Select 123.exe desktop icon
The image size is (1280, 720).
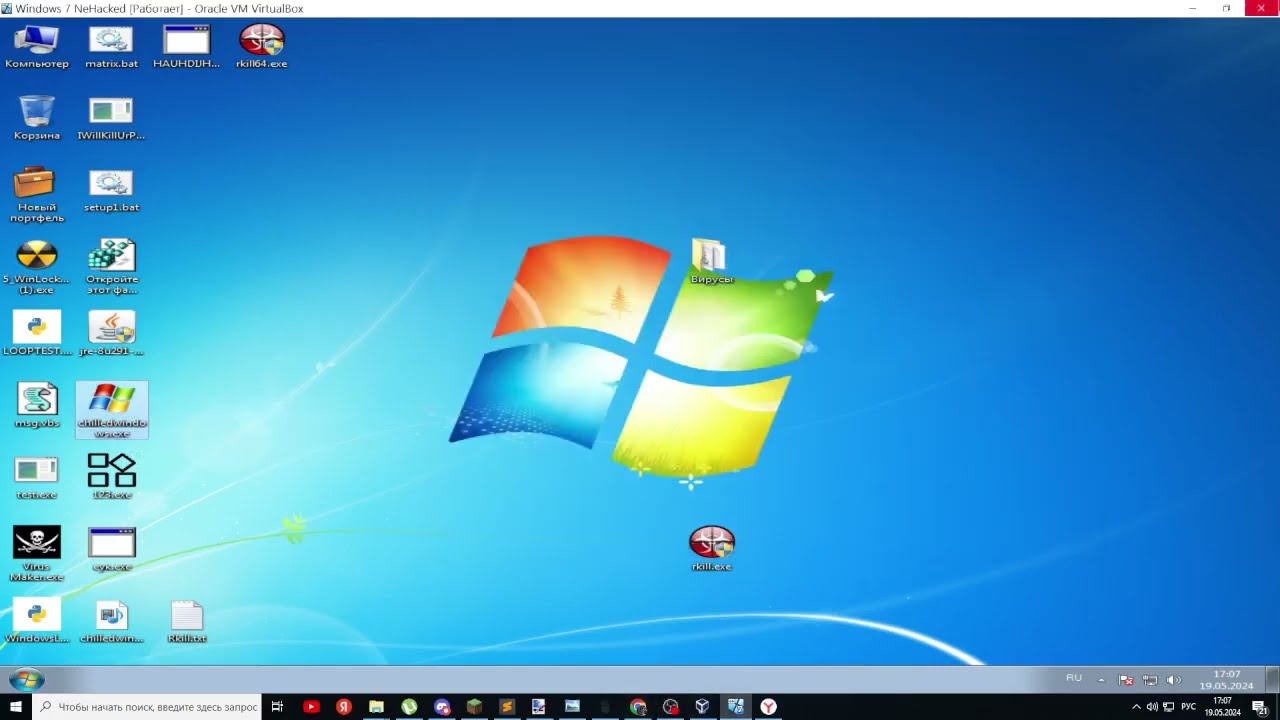click(x=111, y=477)
